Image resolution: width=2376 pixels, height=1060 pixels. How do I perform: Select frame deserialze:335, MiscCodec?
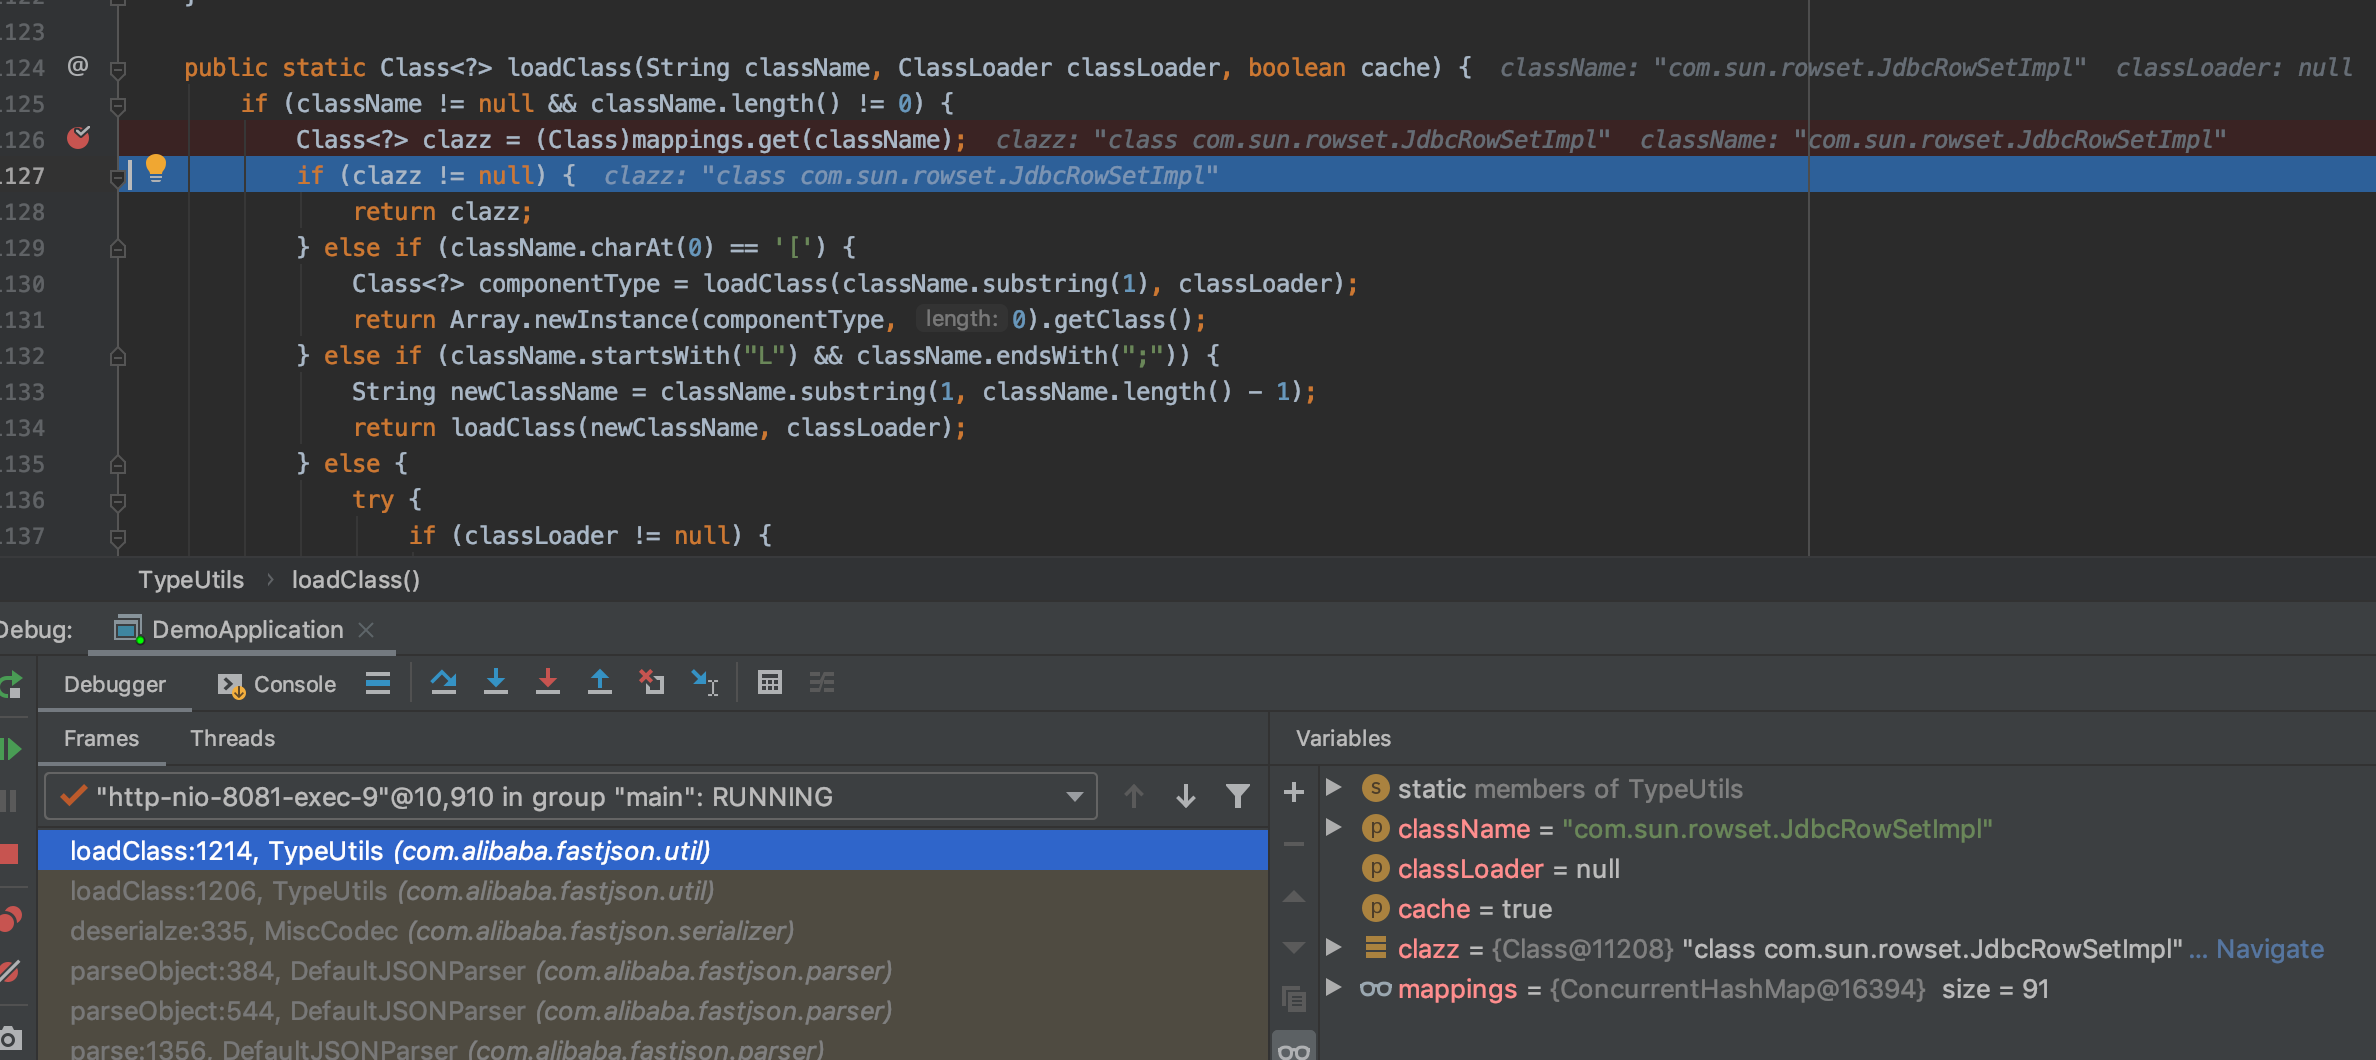[653, 931]
